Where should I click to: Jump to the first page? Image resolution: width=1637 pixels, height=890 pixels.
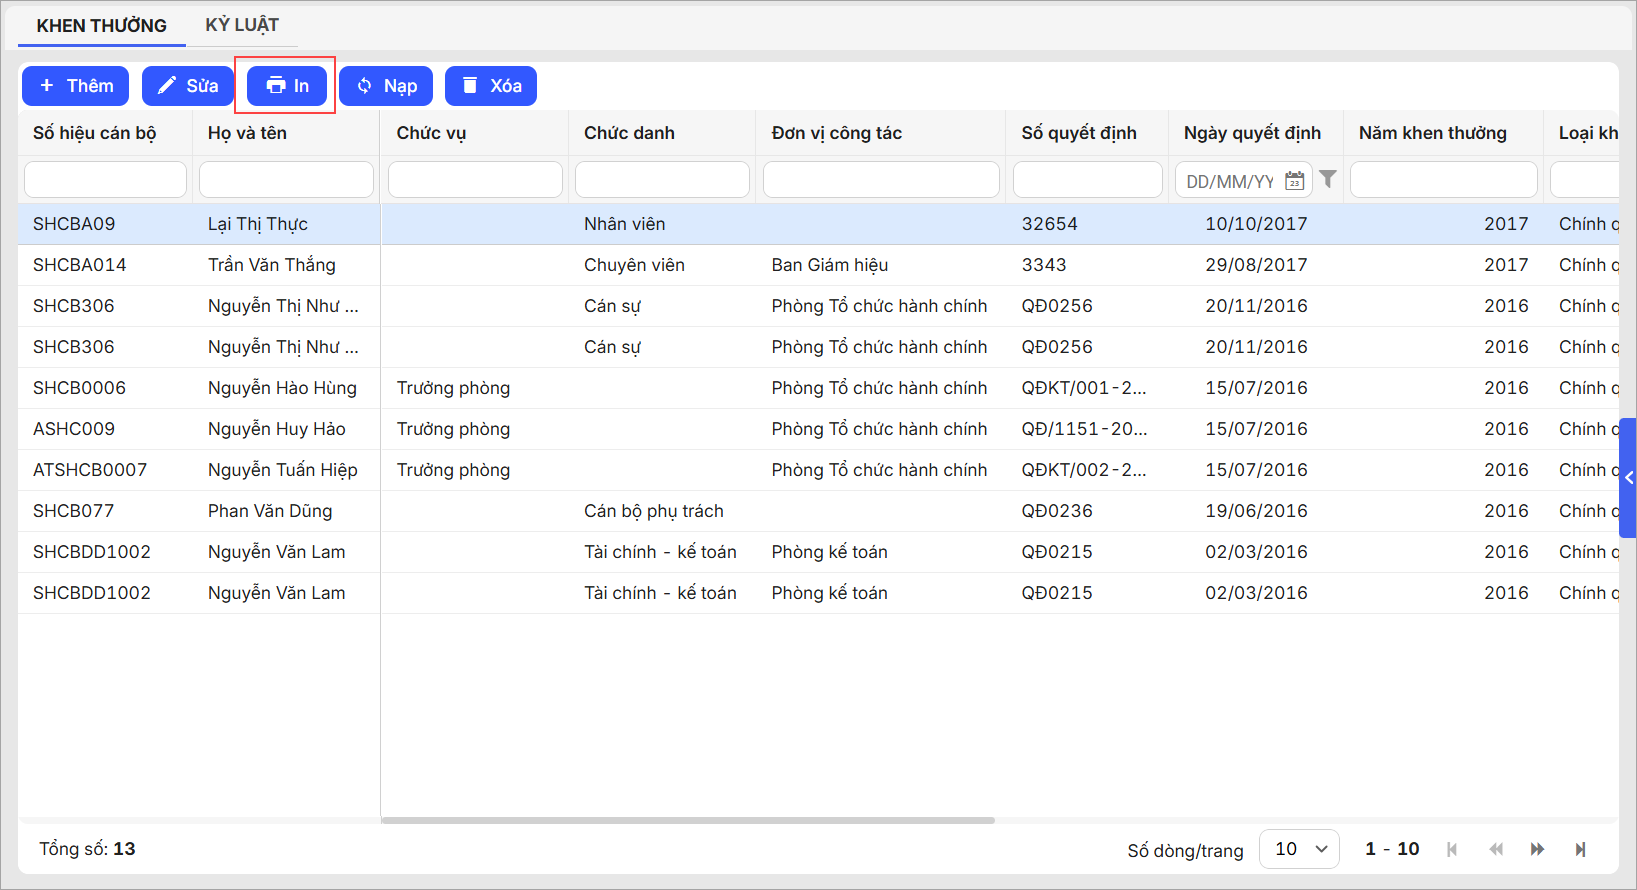click(x=1452, y=849)
